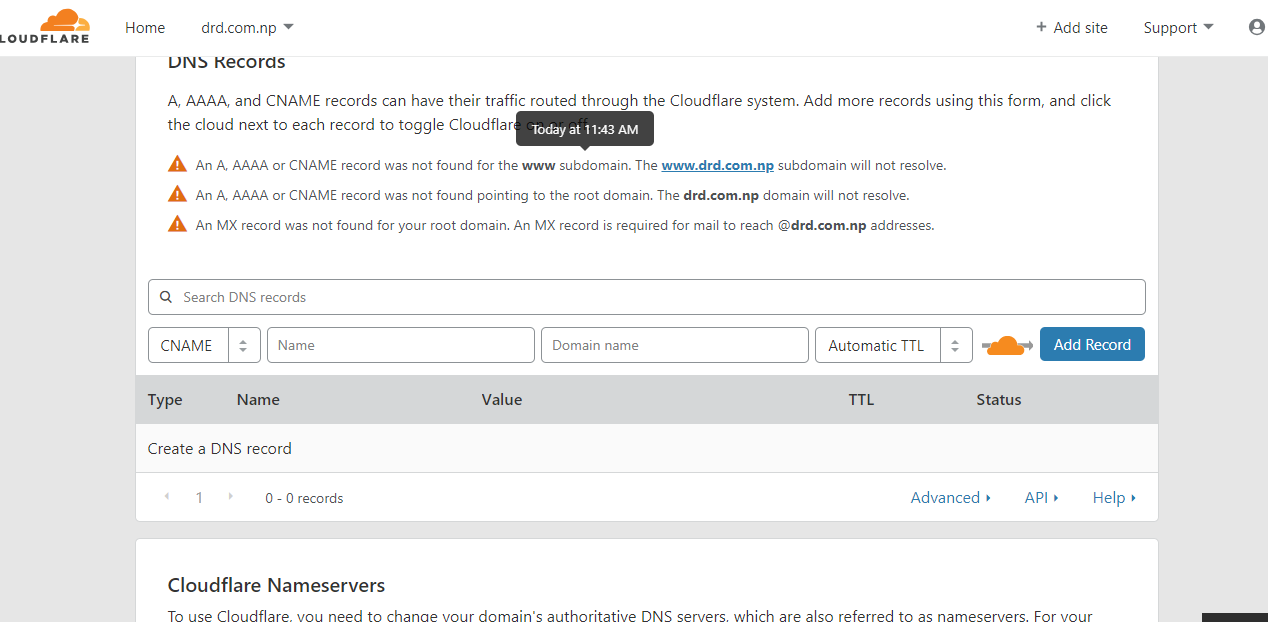This screenshot has width=1268, height=622.
Task: Click the Value column header
Action: (502, 399)
